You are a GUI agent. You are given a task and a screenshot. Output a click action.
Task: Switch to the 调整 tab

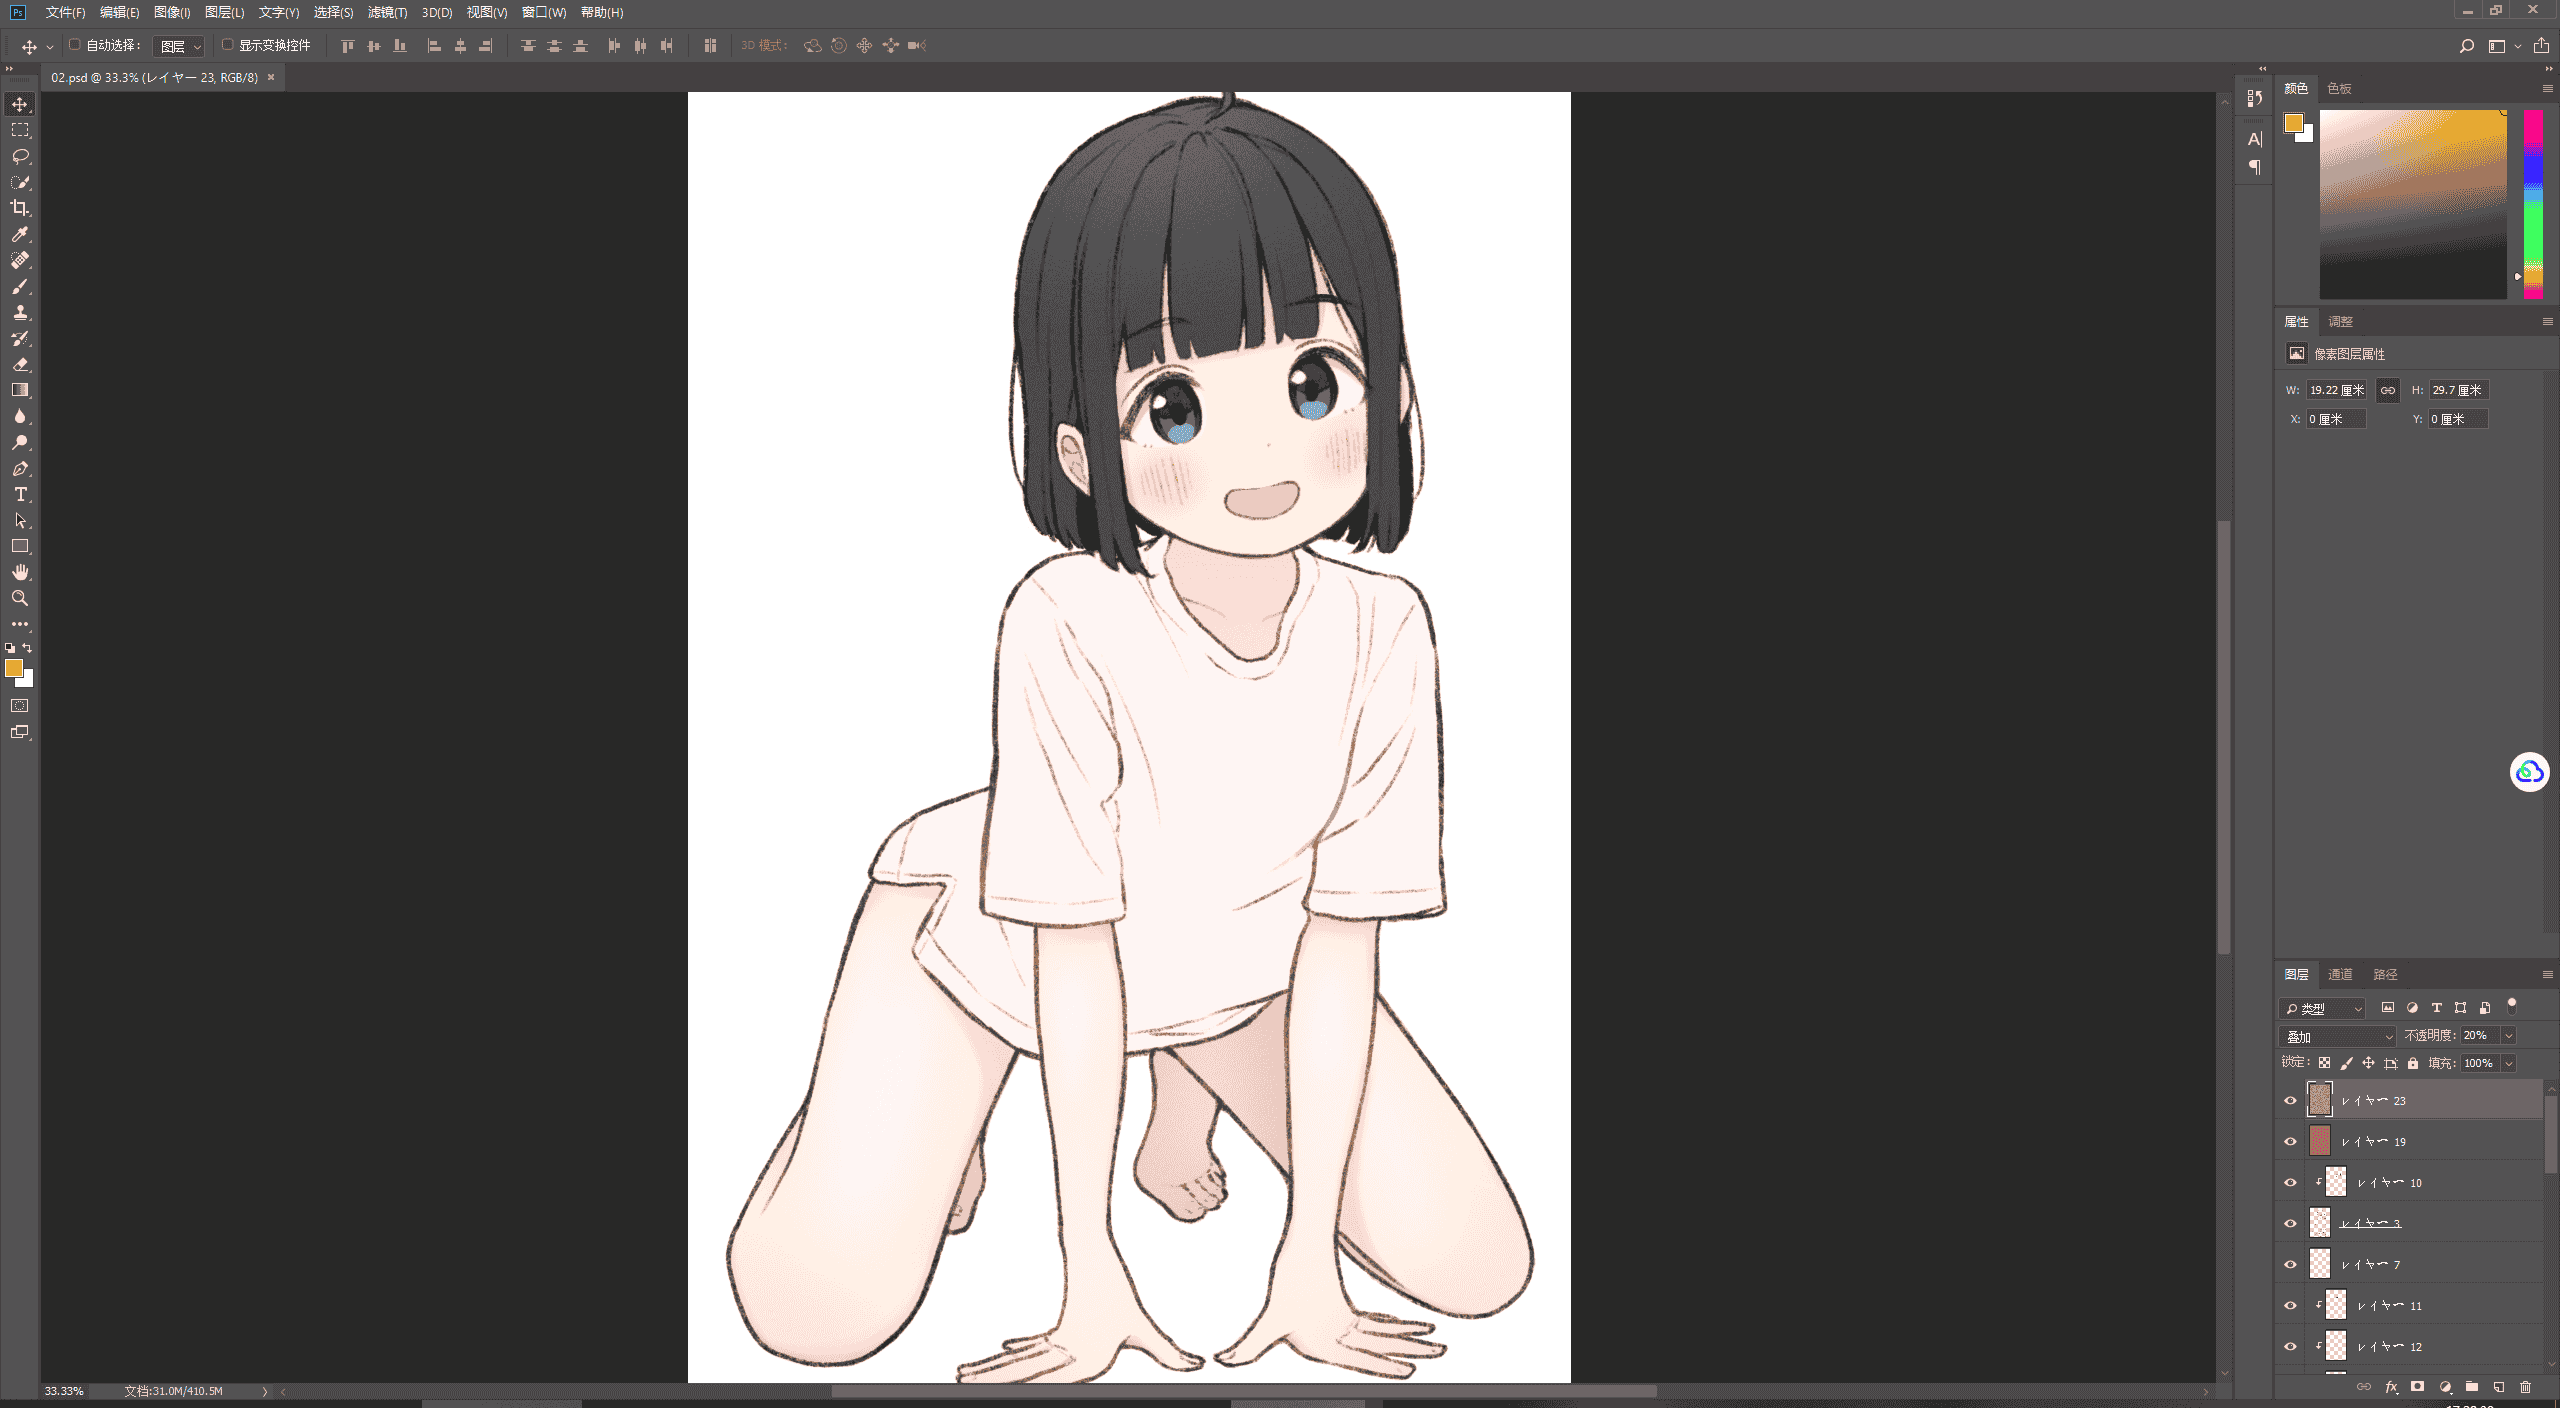(x=2340, y=321)
